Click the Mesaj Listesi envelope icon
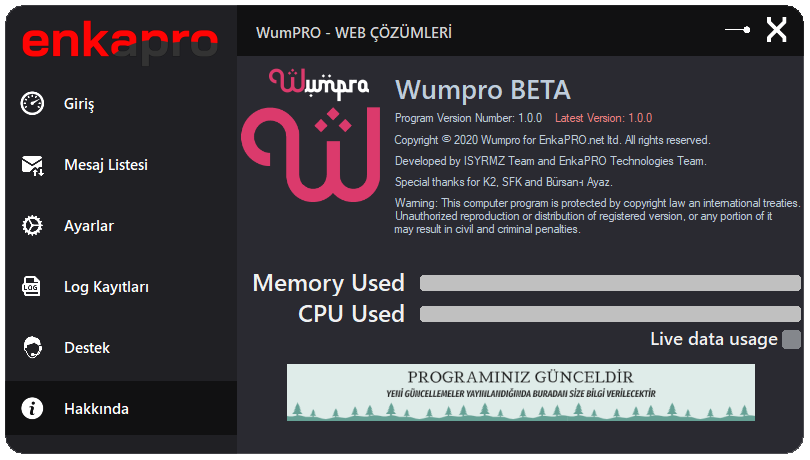Image resolution: width=810 pixels, height=460 pixels. [33, 165]
